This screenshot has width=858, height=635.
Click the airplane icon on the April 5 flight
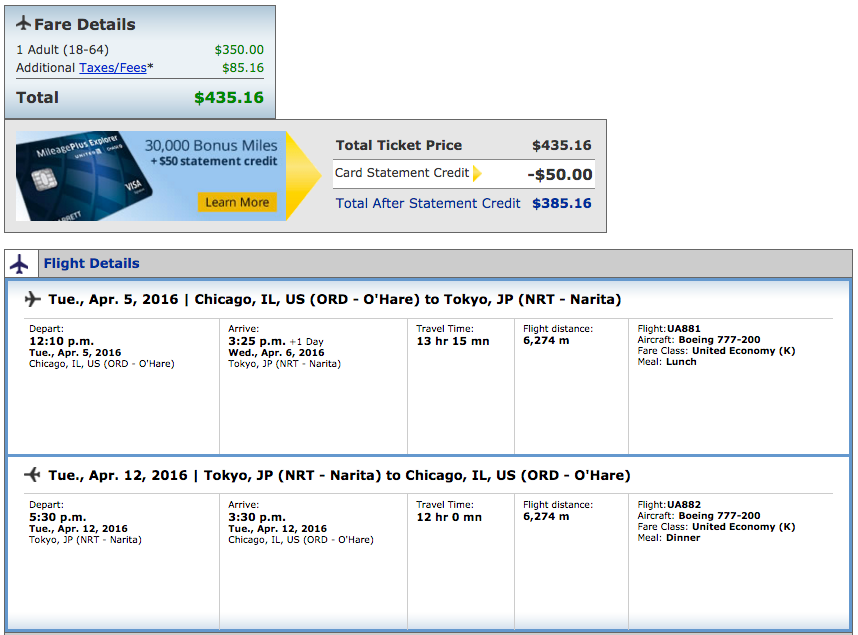[32, 299]
